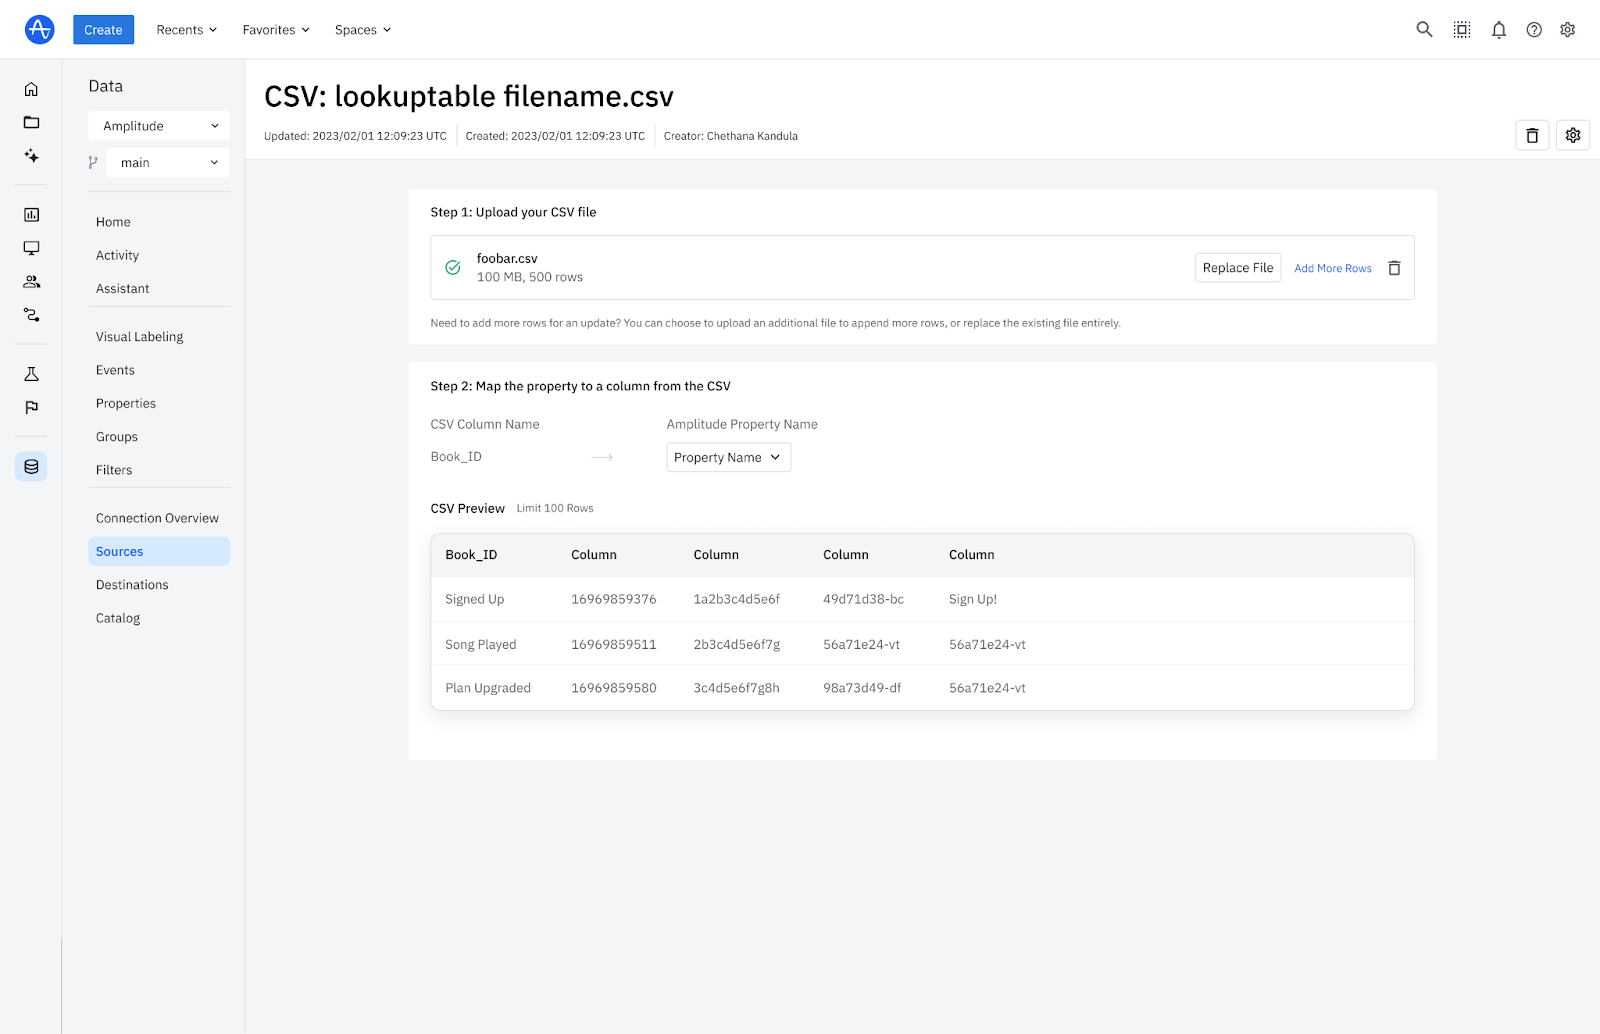
Task: Click the 49d71d38-bc cell
Action: pyautogui.click(x=863, y=599)
